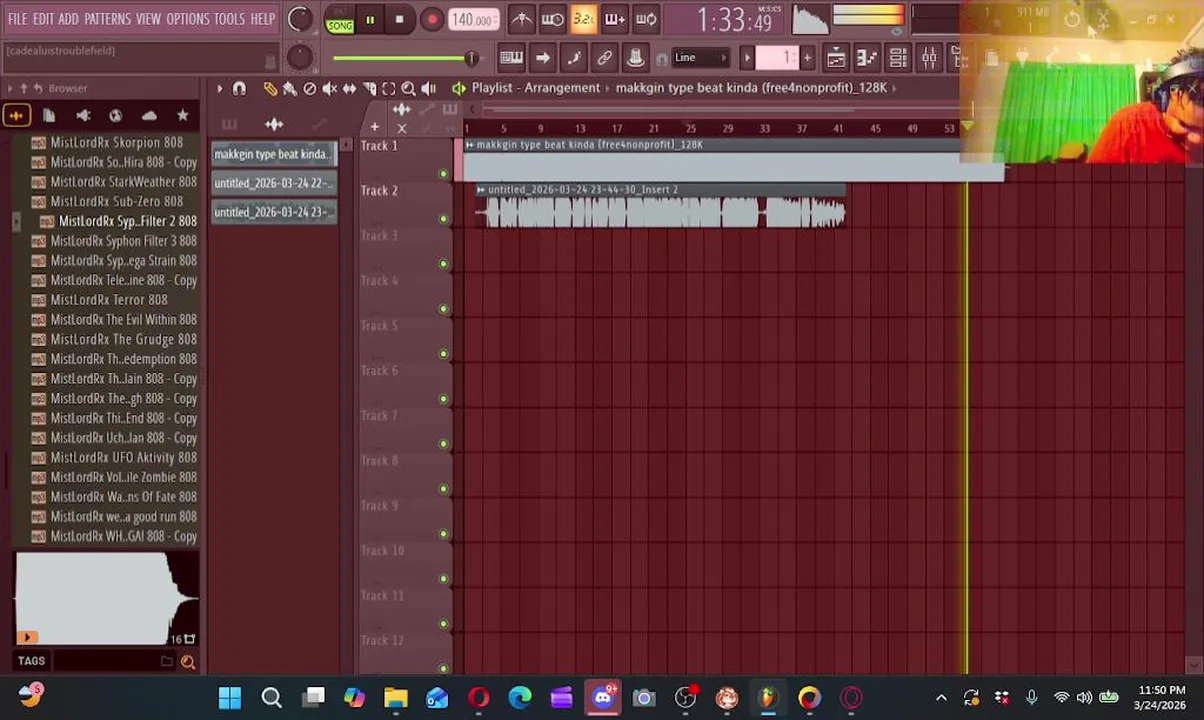
Task: Pause playback with the pause button
Action: click(x=370, y=20)
